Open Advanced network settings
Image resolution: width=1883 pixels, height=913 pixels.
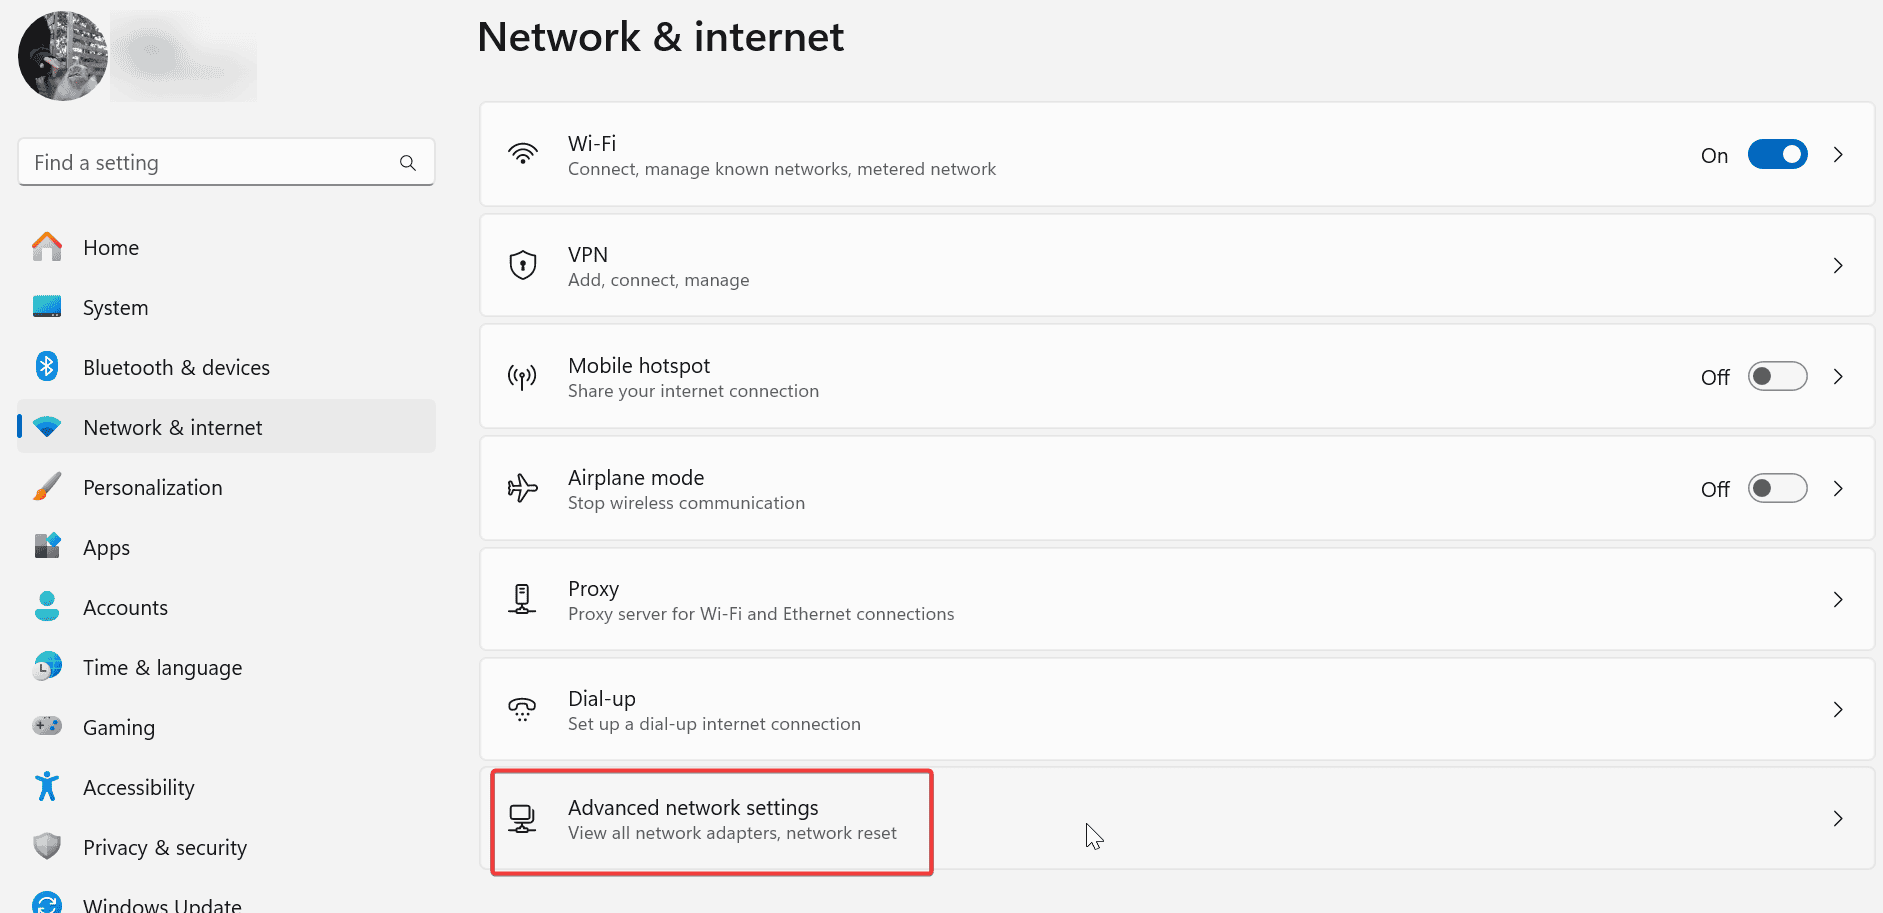(693, 819)
